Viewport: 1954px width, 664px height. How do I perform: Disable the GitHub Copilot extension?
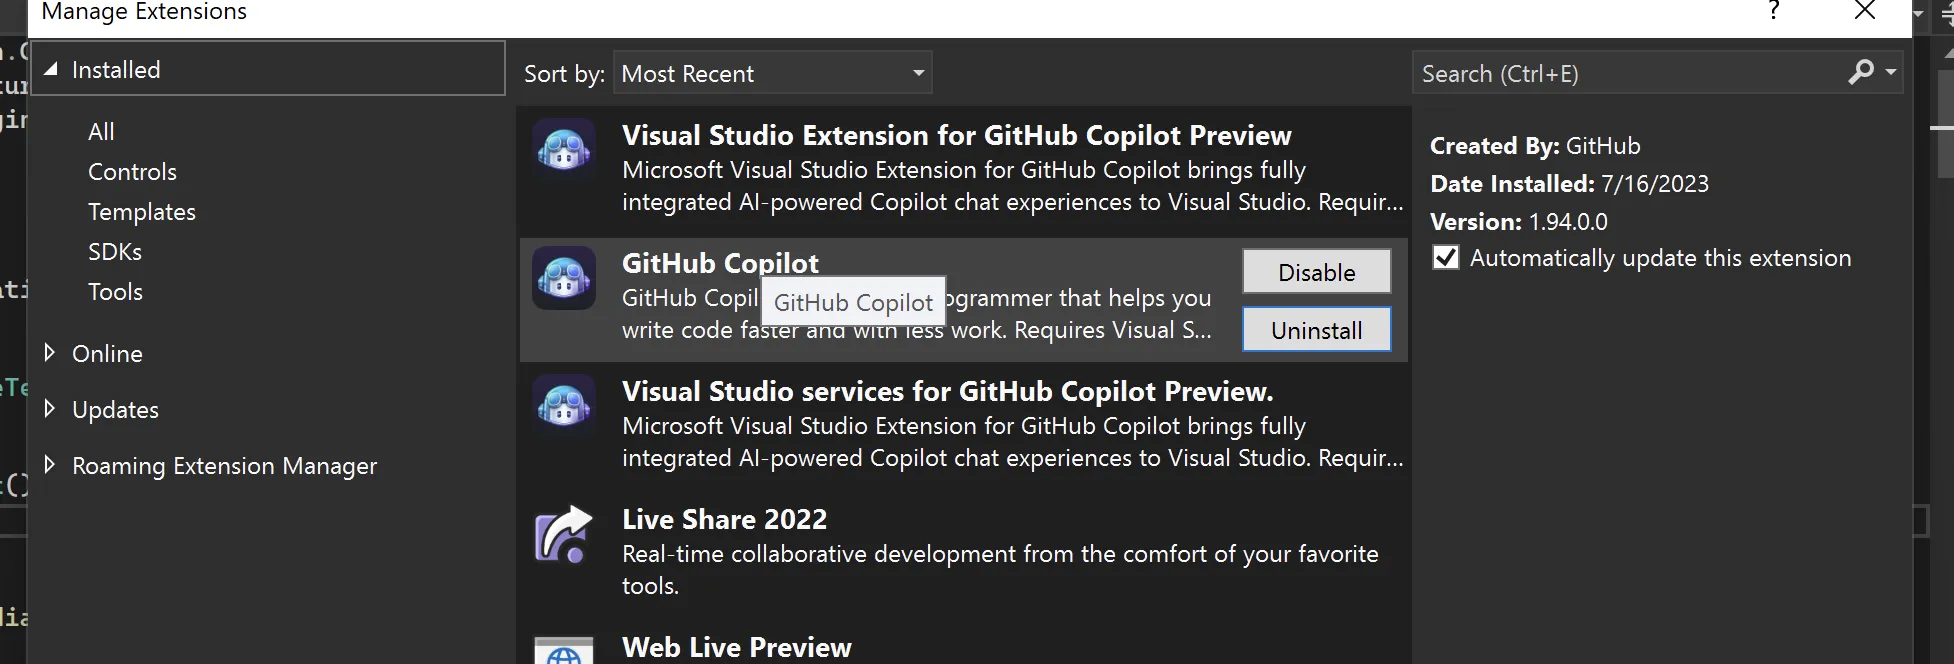[1316, 272]
